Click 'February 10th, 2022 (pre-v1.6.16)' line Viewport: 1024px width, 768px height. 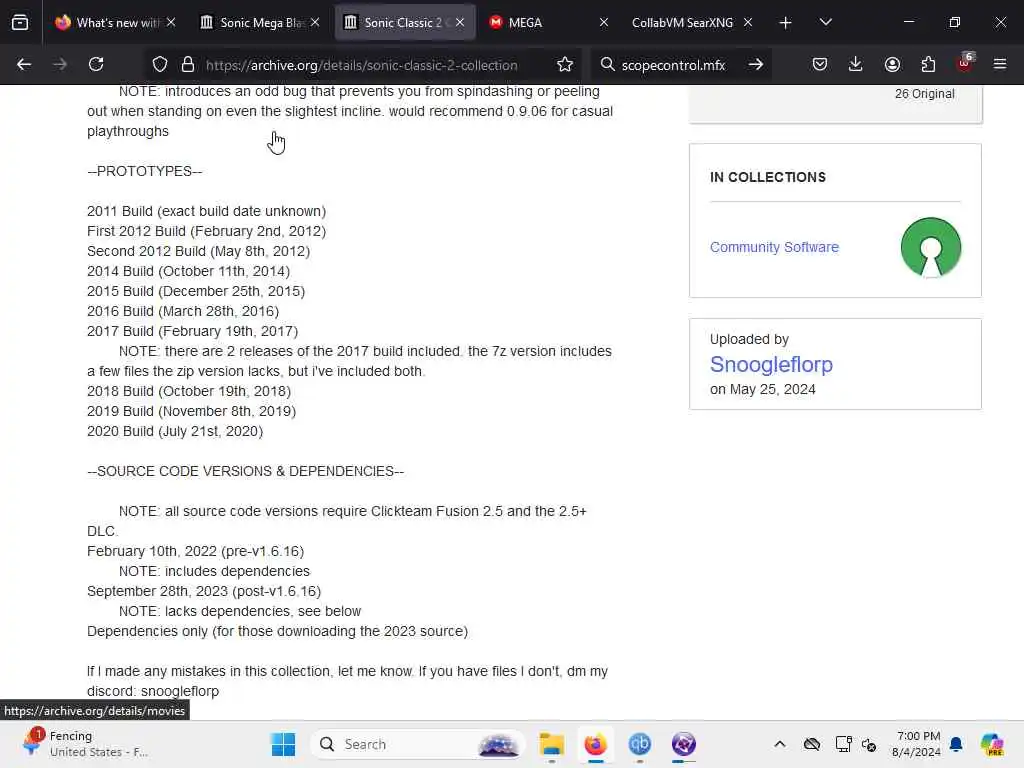(195, 551)
